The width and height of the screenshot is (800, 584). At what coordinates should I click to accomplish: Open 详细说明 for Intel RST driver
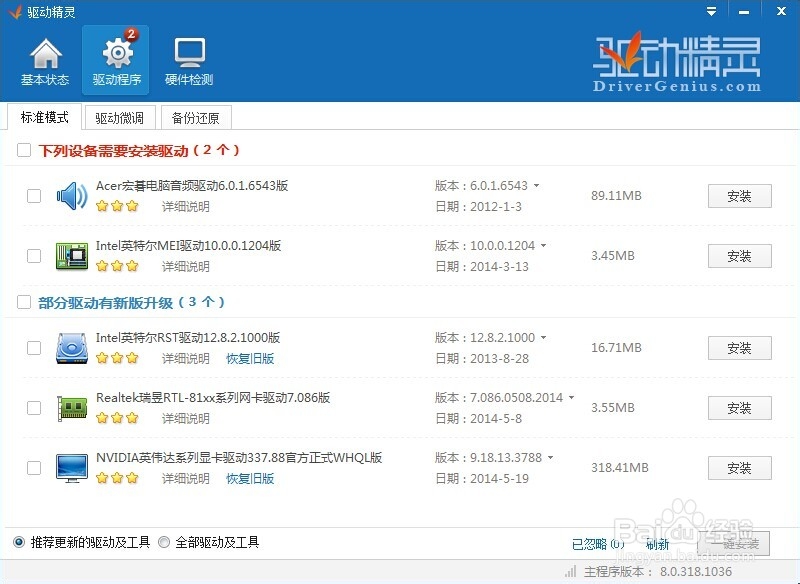pyautogui.click(x=186, y=359)
